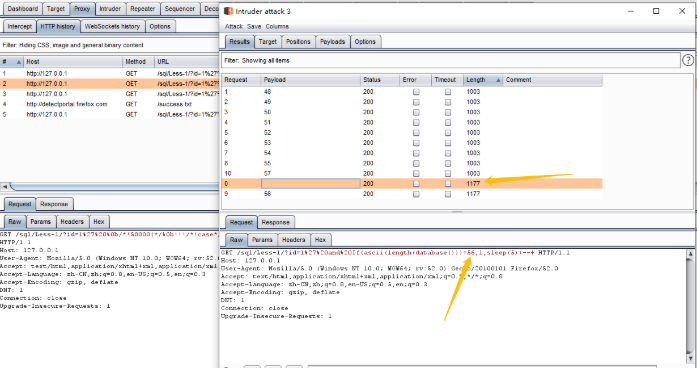697x372 pixels.
Task: Switch to the Payloads tab
Action: tap(332, 42)
